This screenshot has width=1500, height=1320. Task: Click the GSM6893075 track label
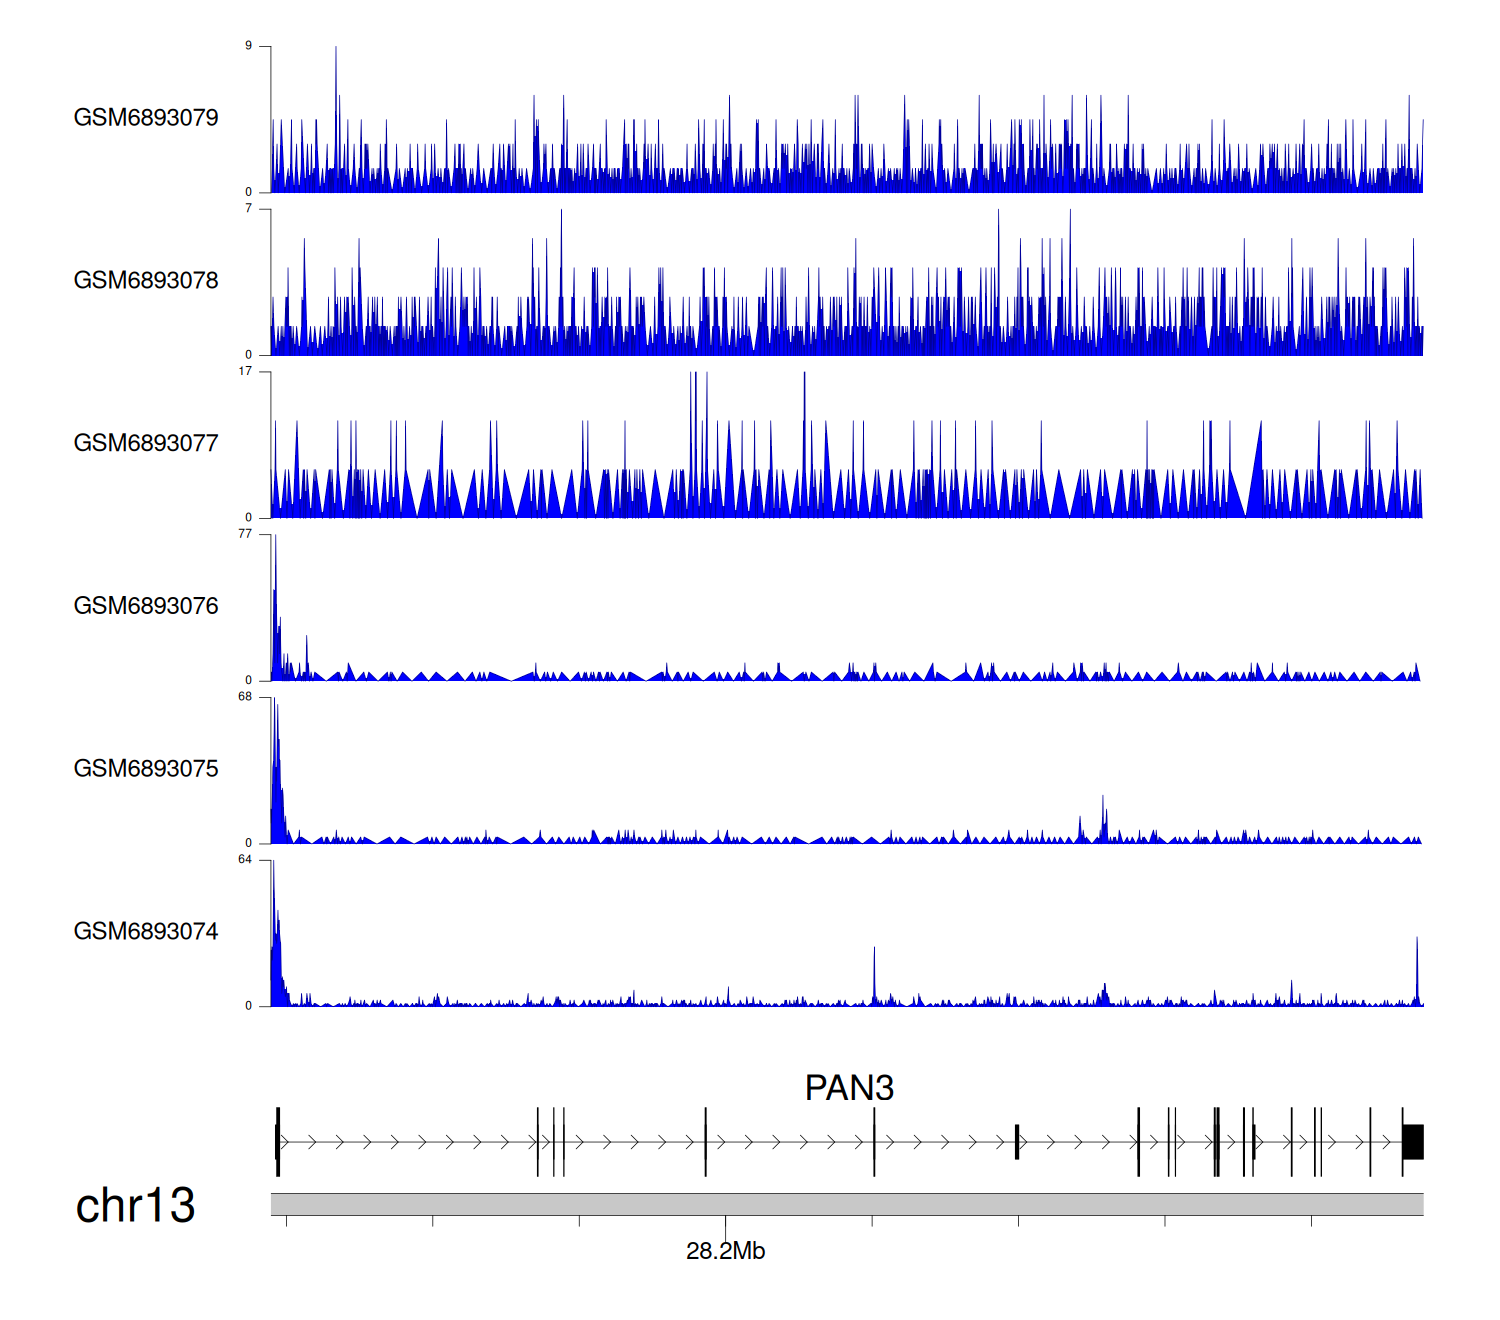click(146, 769)
